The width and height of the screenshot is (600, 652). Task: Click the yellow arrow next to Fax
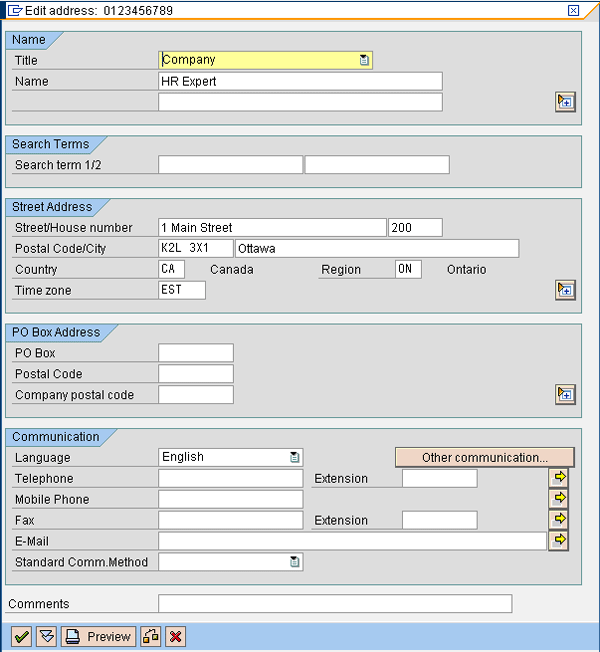pos(559,519)
